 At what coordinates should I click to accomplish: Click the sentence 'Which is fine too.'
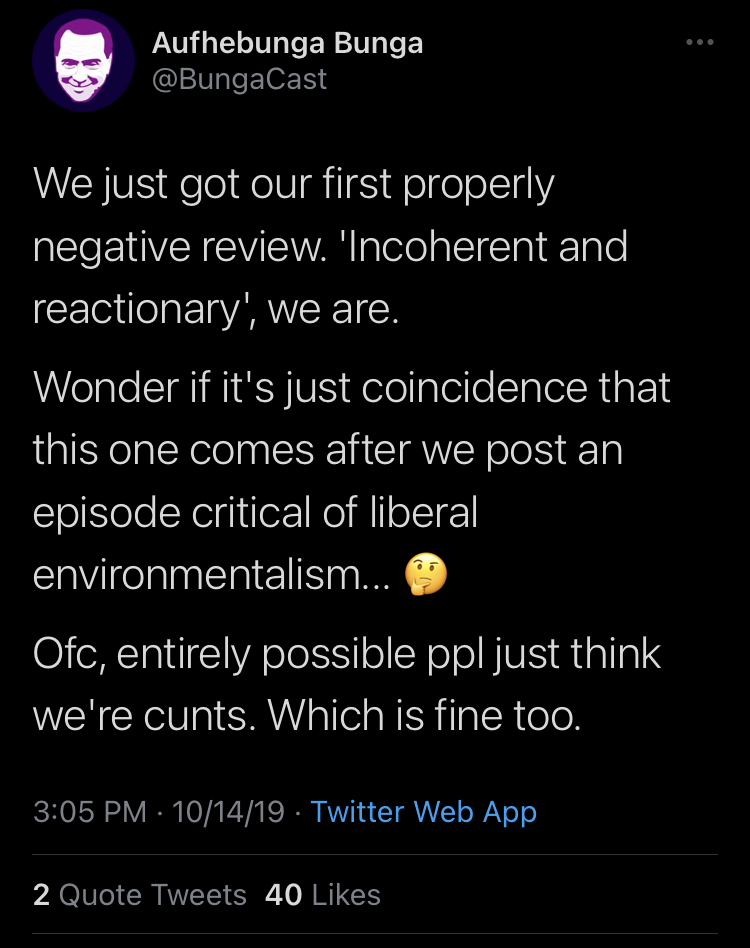point(424,715)
